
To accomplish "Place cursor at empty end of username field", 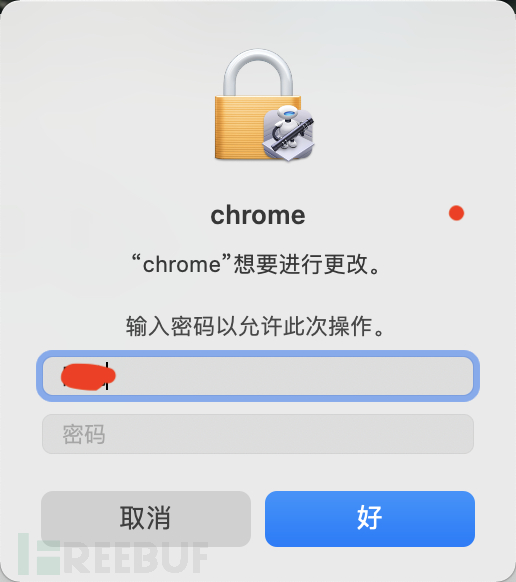I will (x=290, y=376).
